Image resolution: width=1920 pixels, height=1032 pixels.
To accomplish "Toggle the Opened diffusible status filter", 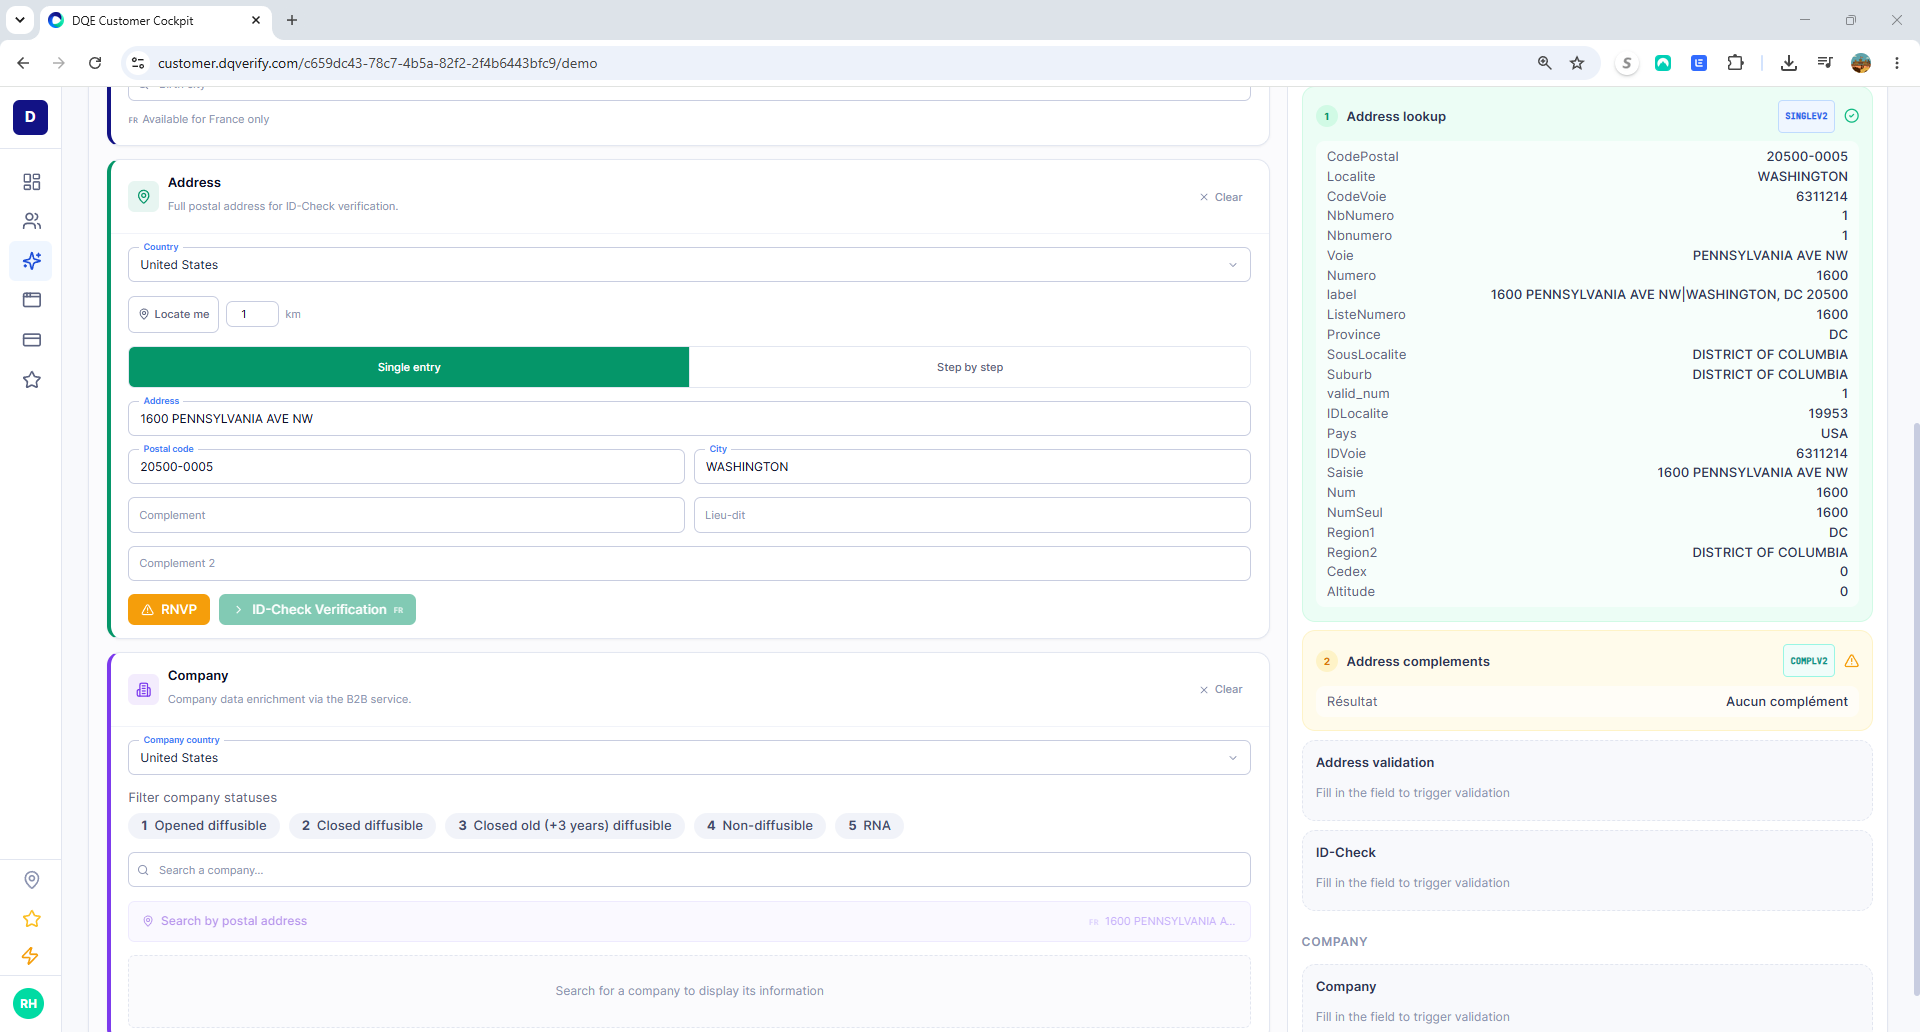I will coord(204,826).
